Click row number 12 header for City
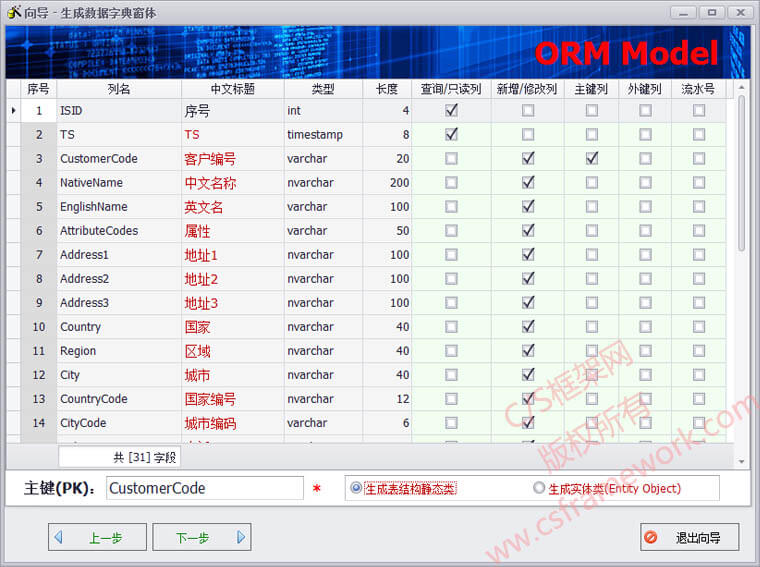The width and height of the screenshot is (760, 567). point(39,375)
